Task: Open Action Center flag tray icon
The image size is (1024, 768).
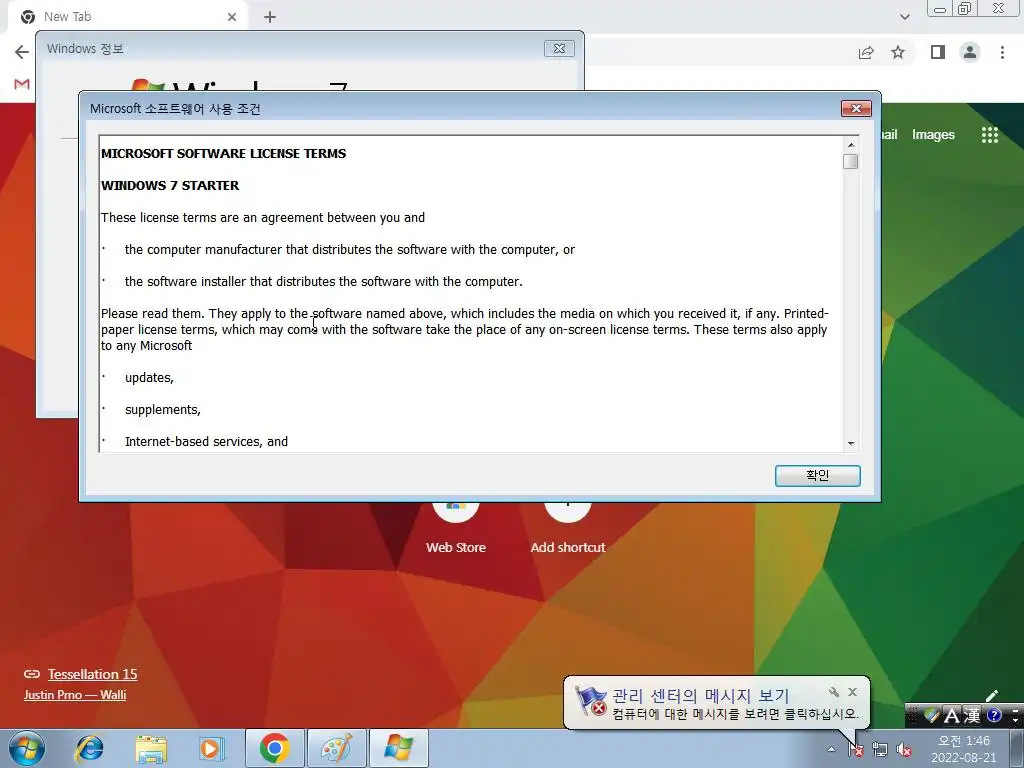Action: (x=856, y=750)
